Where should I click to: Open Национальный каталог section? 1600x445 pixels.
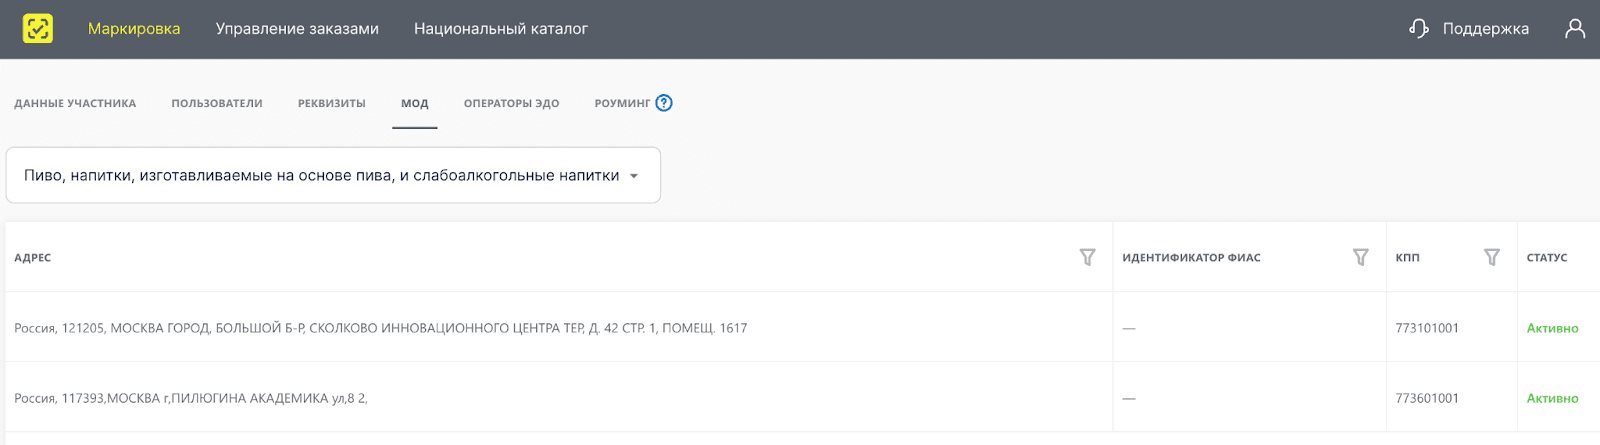point(500,29)
